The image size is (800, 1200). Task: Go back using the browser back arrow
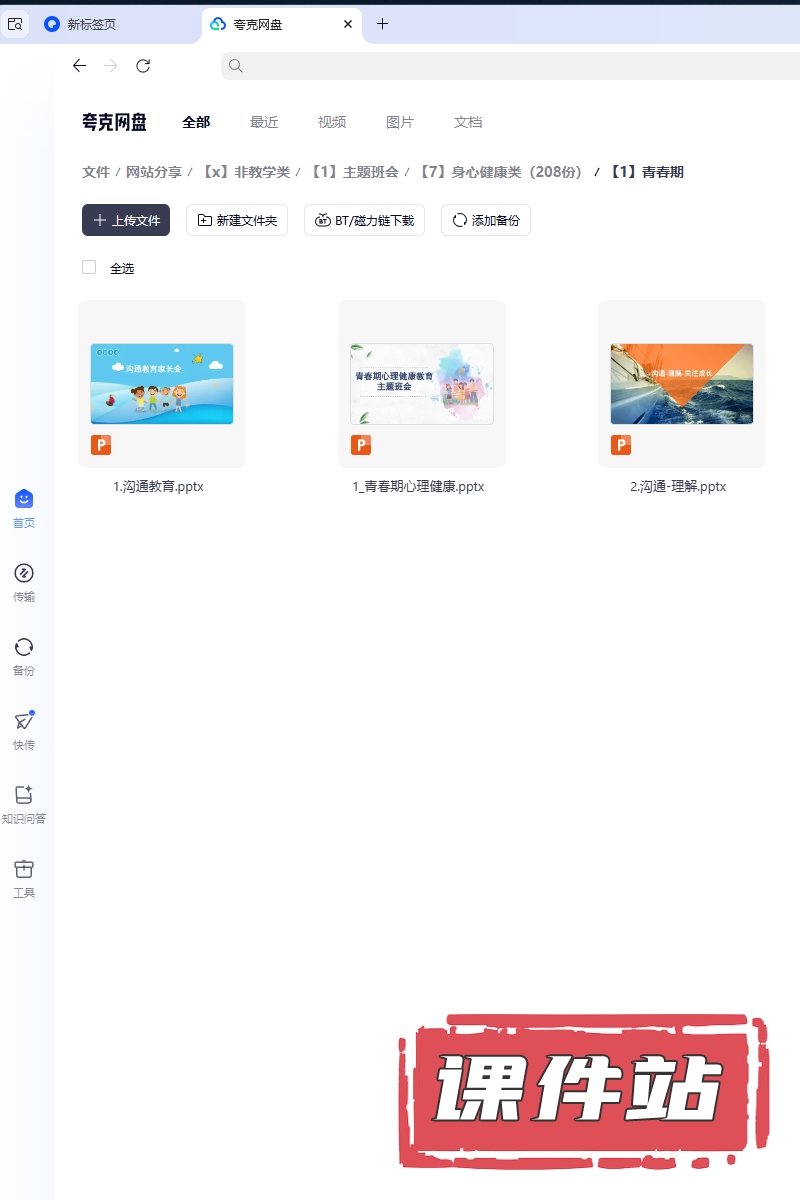(79, 66)
